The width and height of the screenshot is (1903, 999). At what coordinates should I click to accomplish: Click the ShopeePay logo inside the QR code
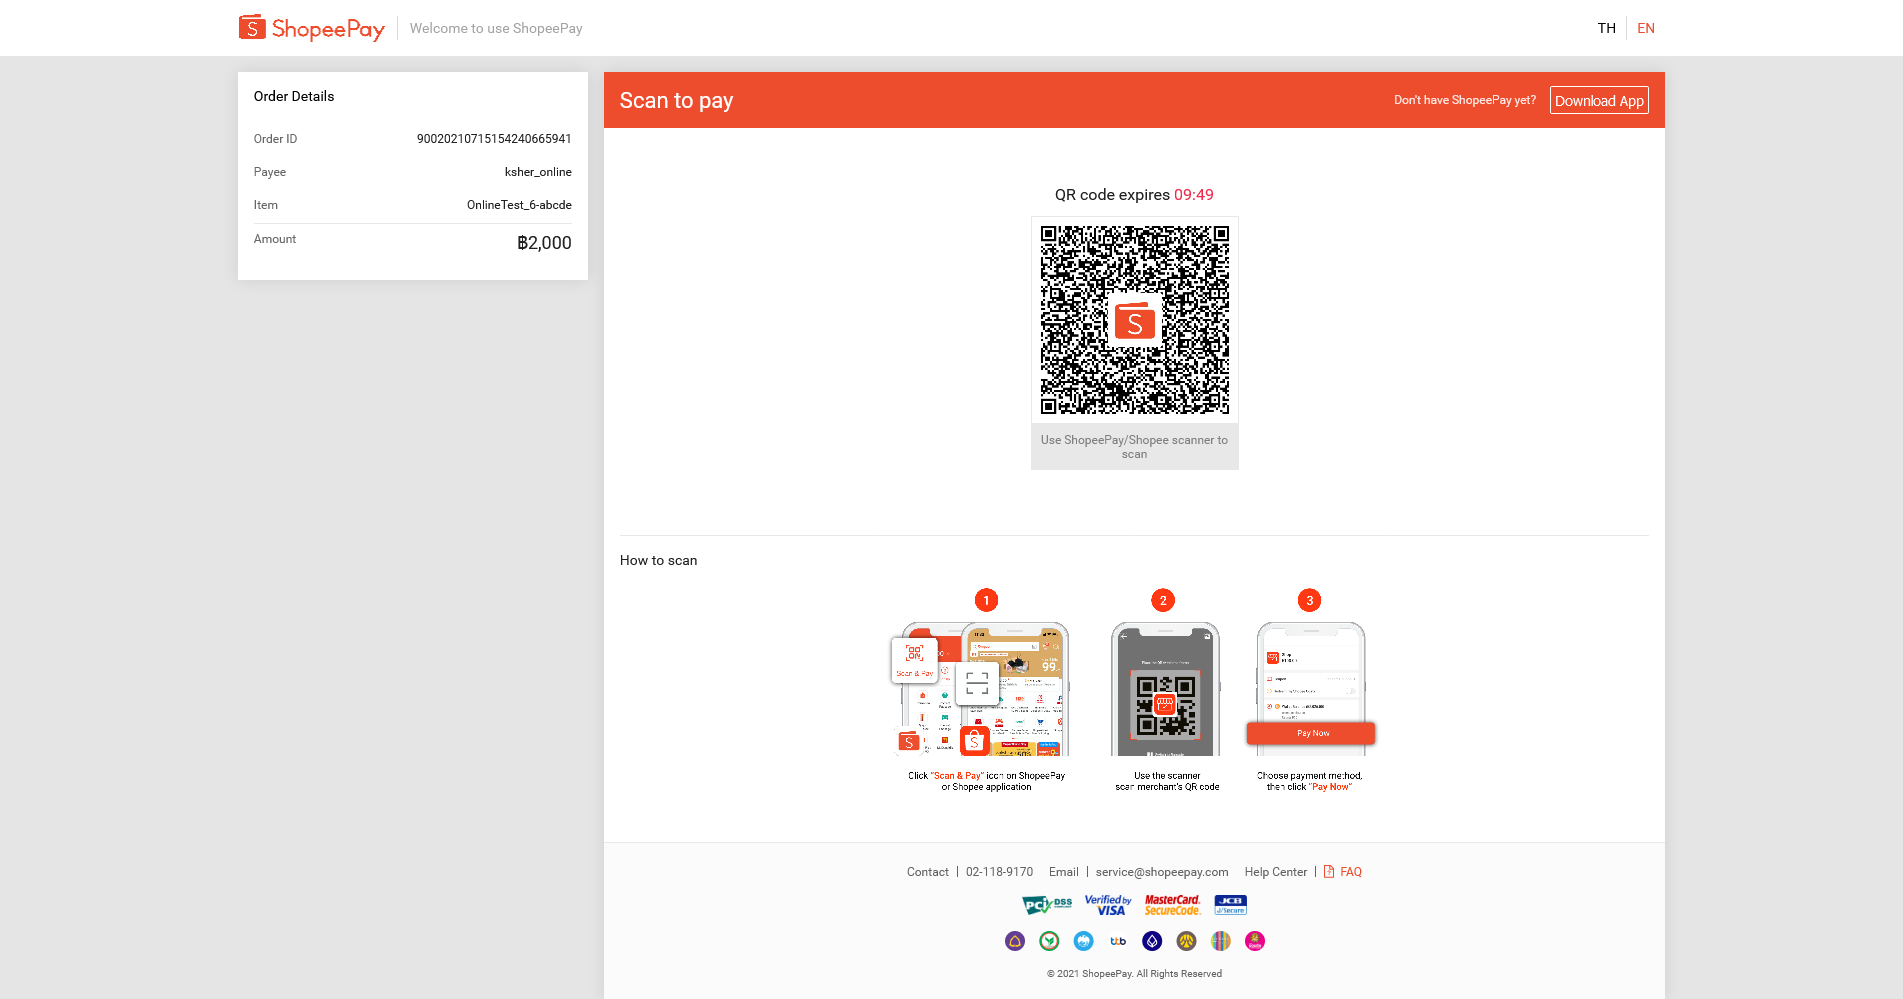[1135, 322]
